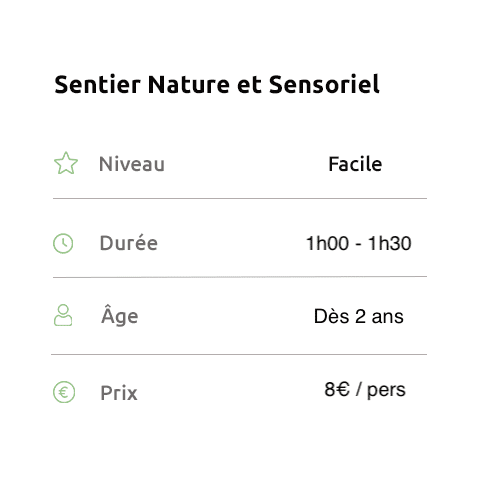500x500 pixels.
Task: Select the Niveau label
Action: (132, 164)
